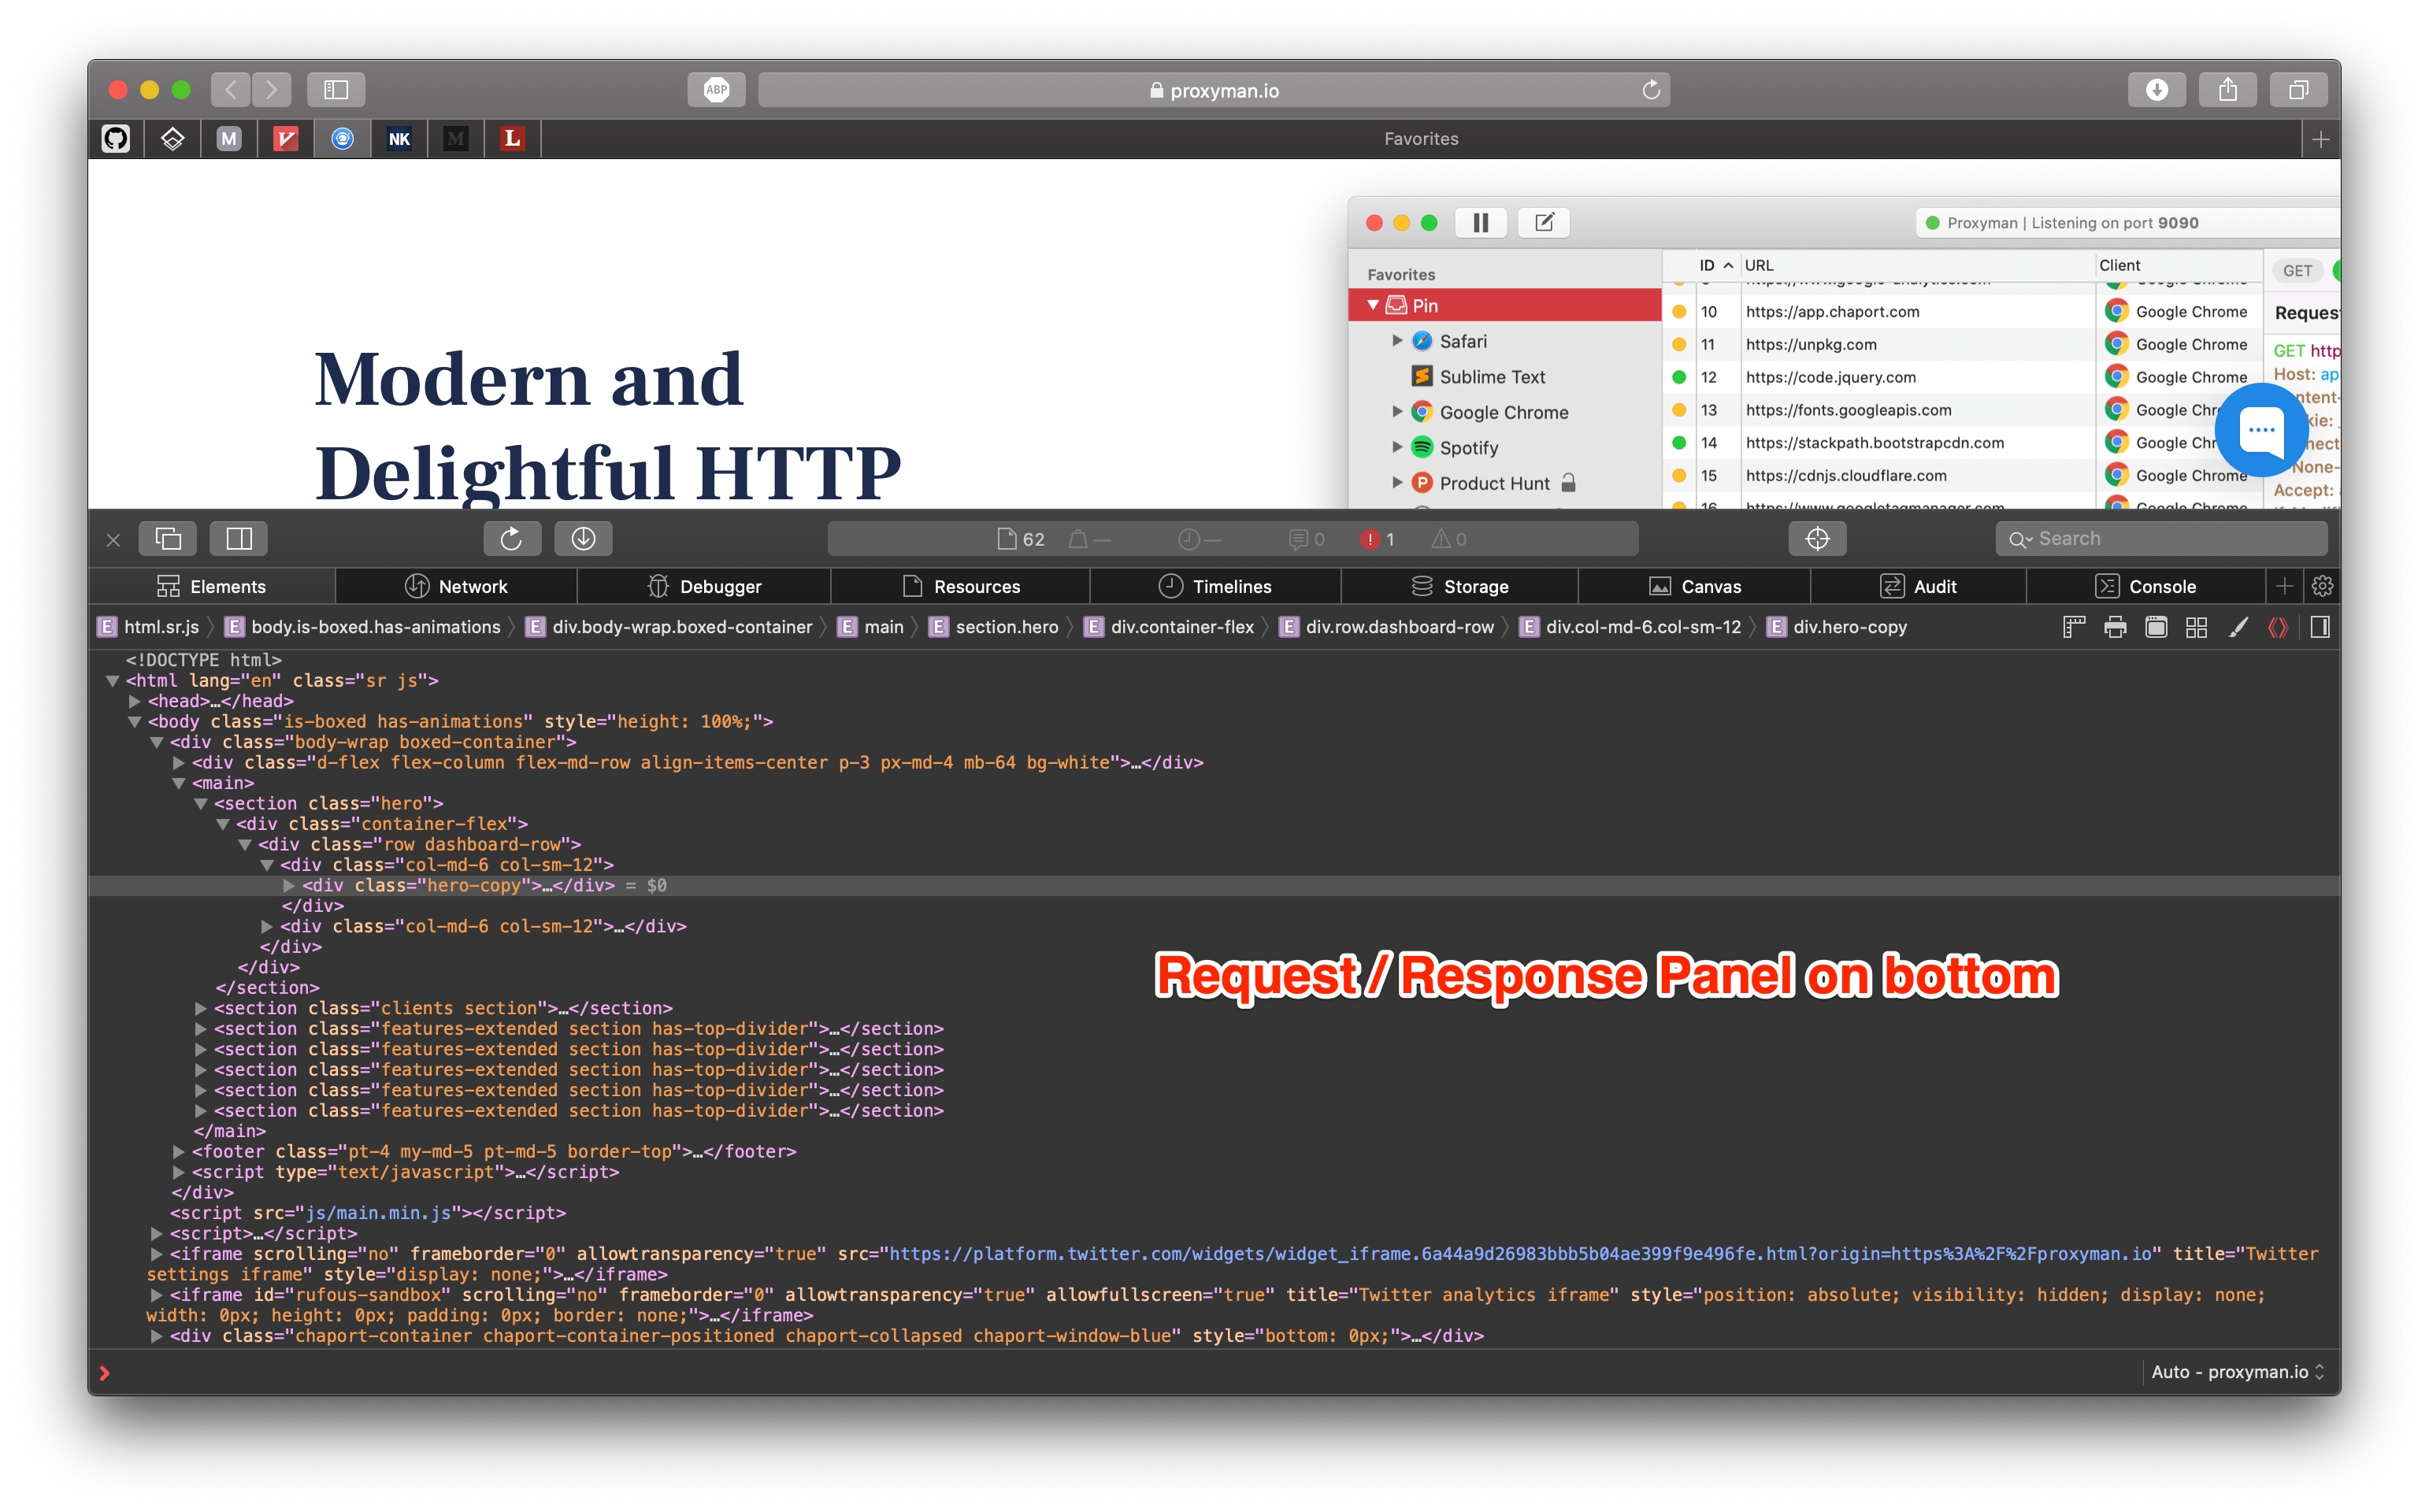Click the element selection crosshair icon
Screen dimensions: 2429x1512
pos(1816,539)
